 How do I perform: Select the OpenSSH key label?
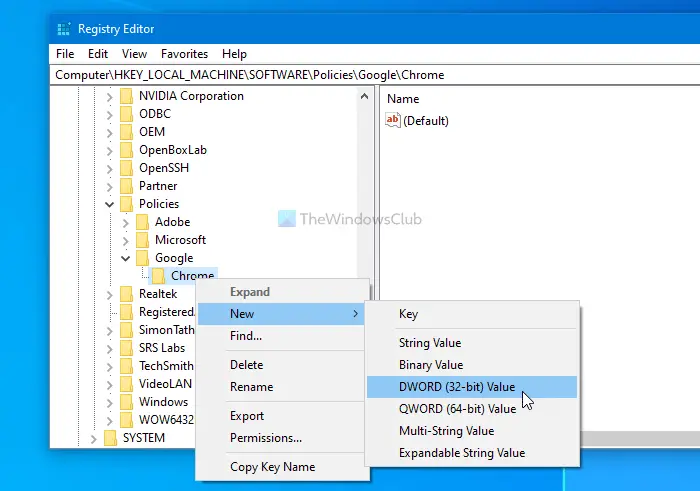pyautogui.click(x=164, y=168)
